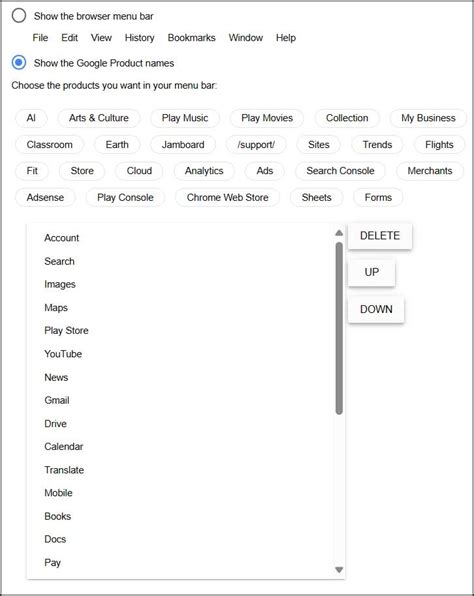Add the Play Movies chip

point(267,118)
